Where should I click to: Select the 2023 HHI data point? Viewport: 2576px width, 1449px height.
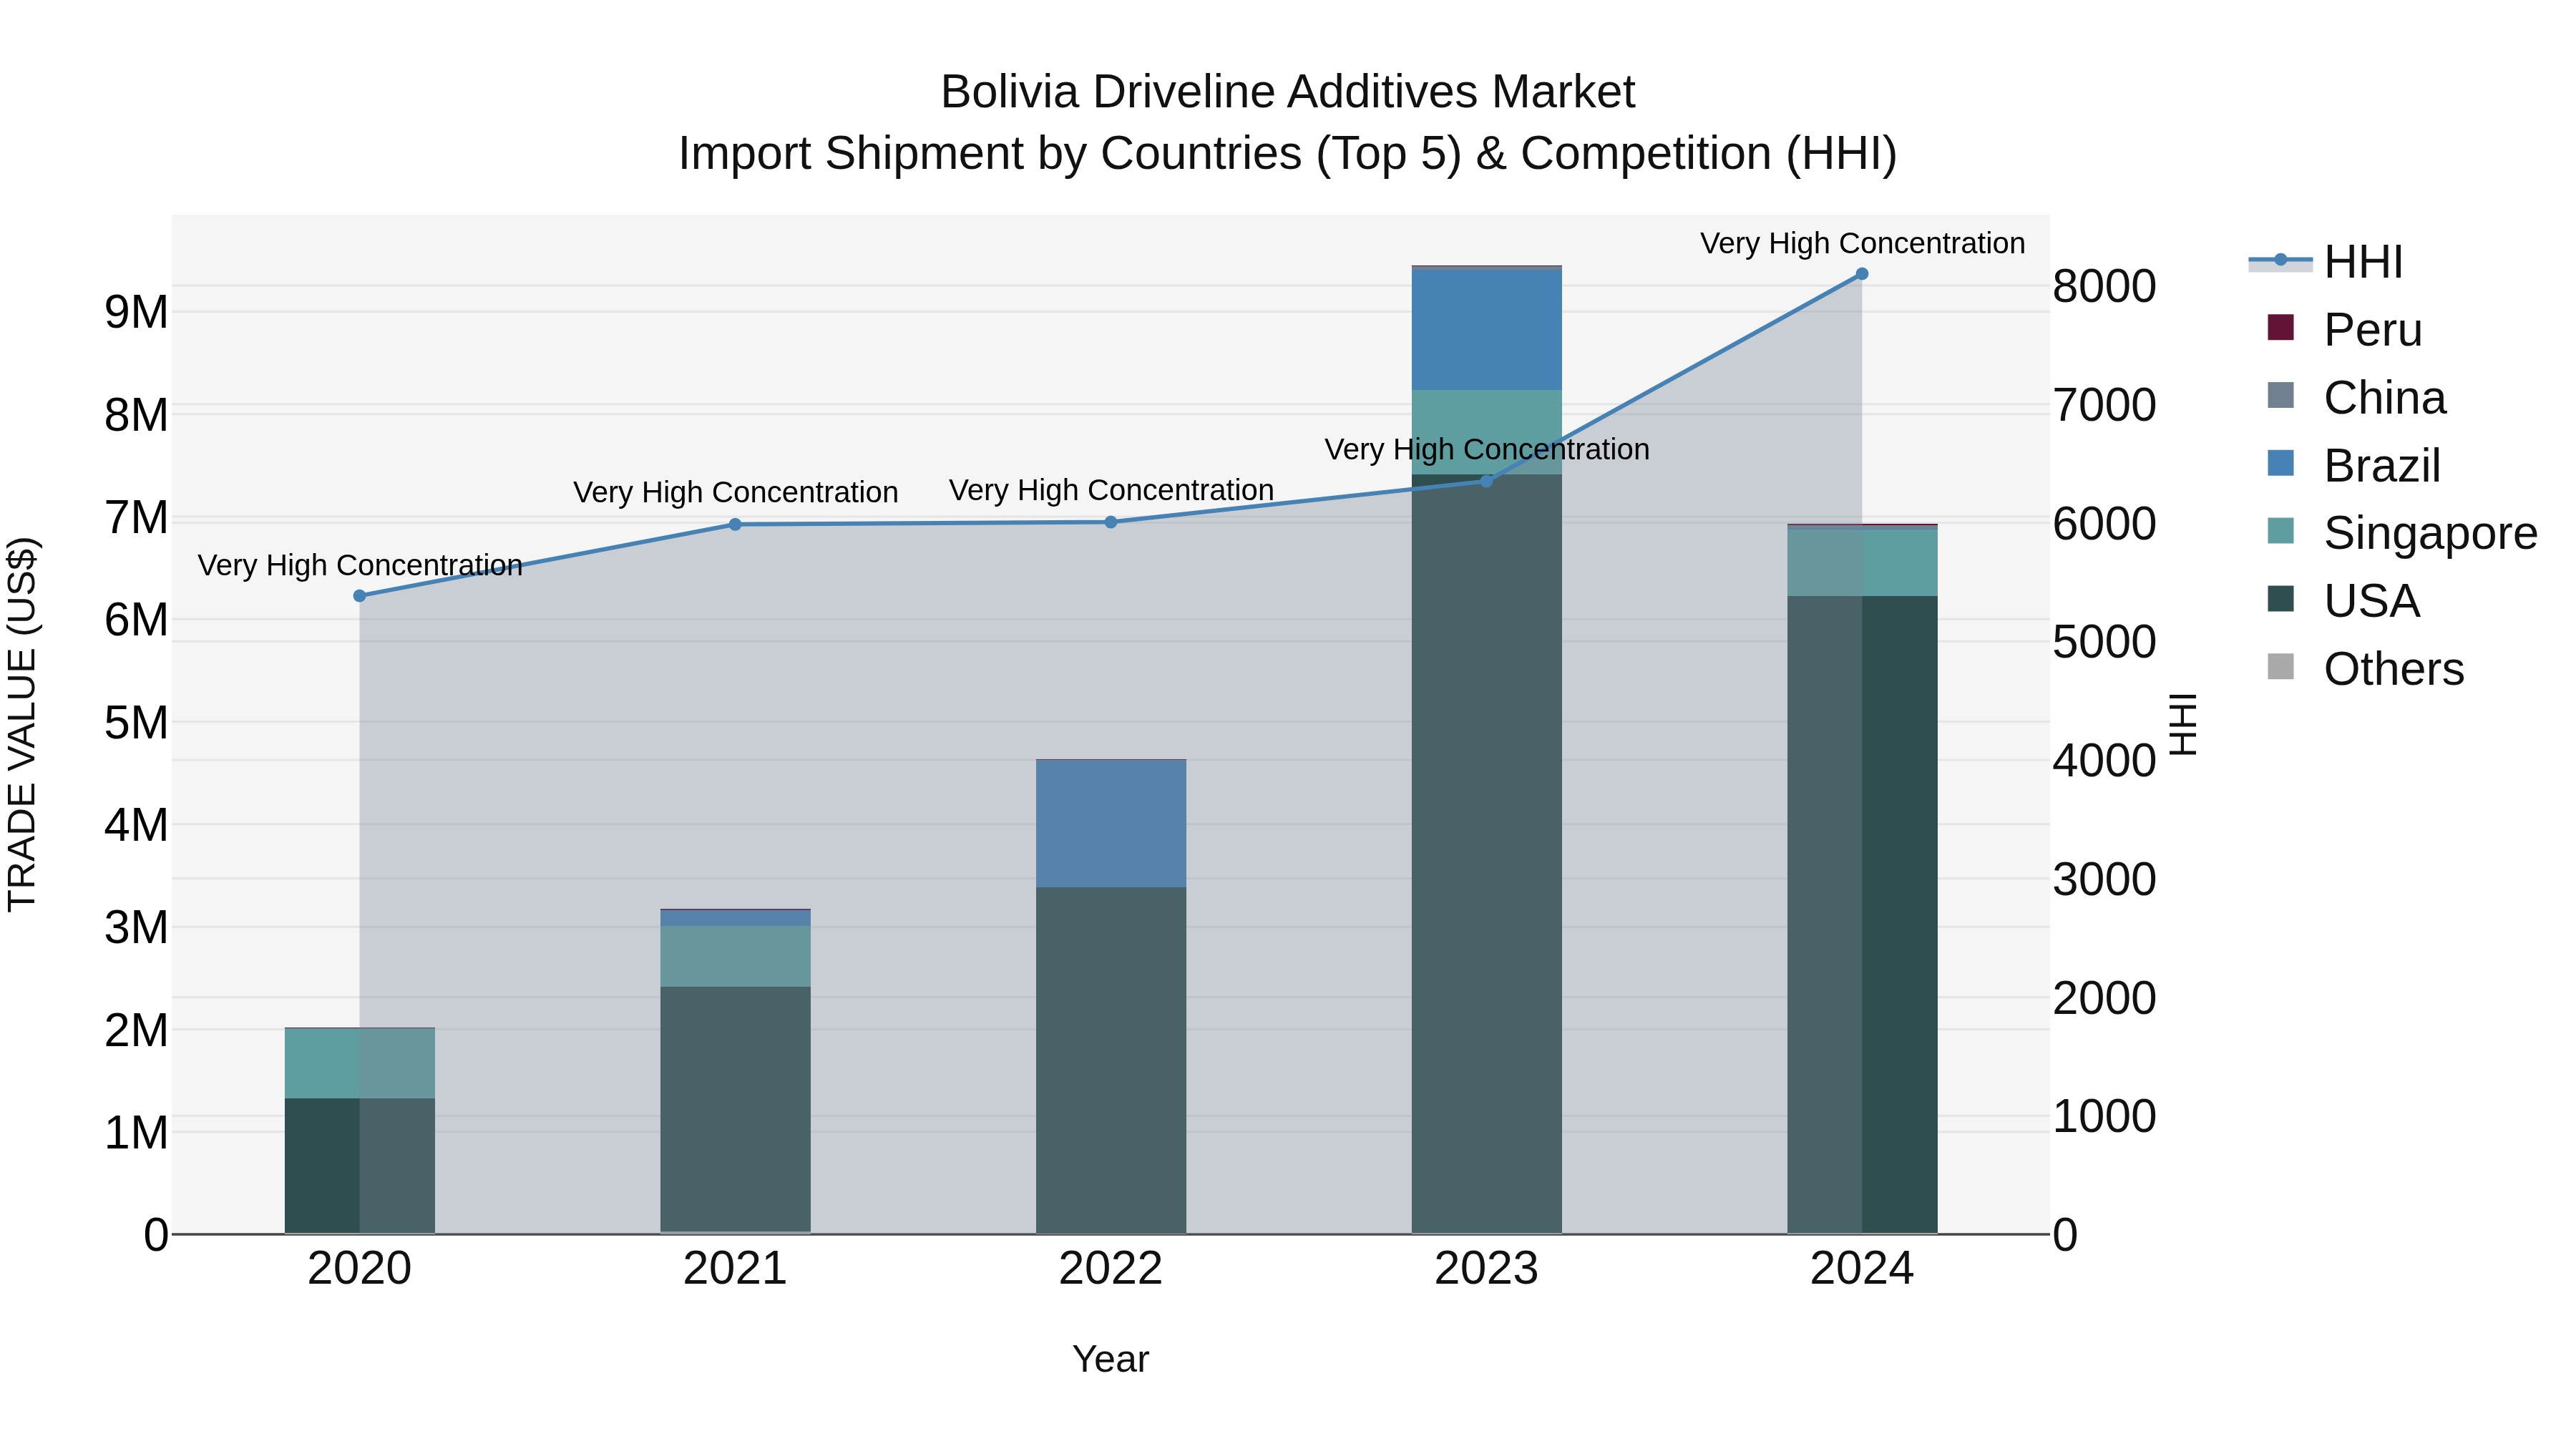tap(1486, 481)
